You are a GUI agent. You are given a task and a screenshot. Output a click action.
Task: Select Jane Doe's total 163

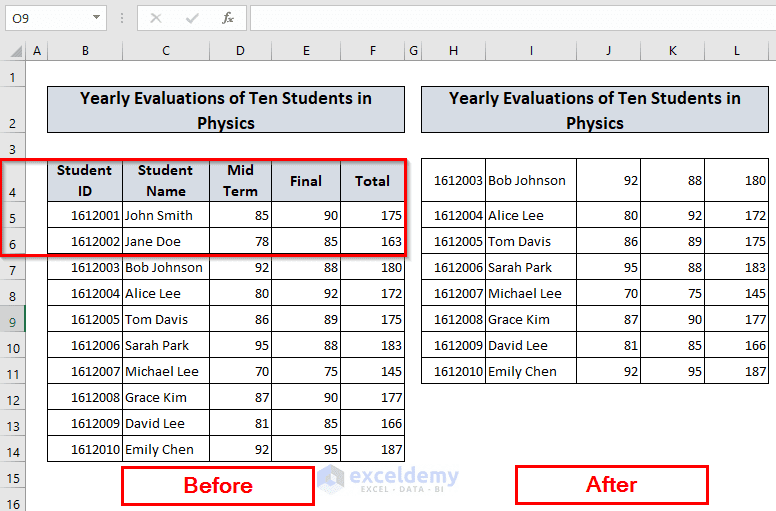[373, 241]
